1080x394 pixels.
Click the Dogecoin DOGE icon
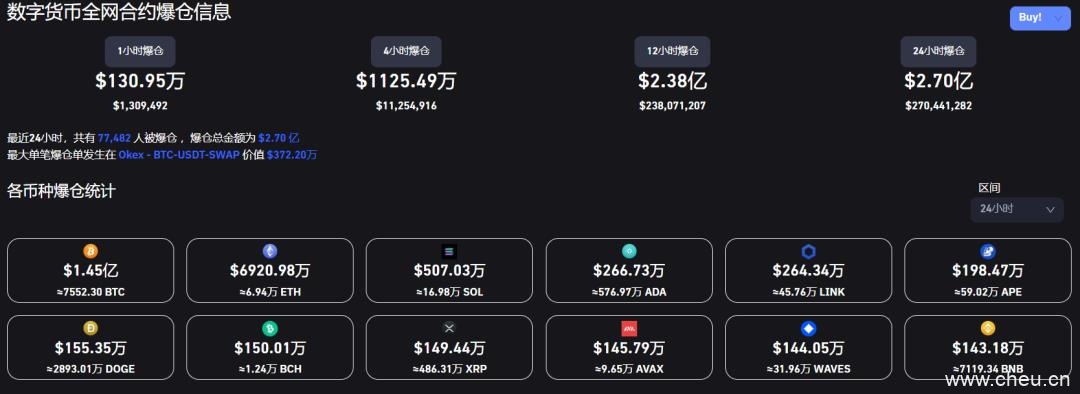tap(90, 328)
